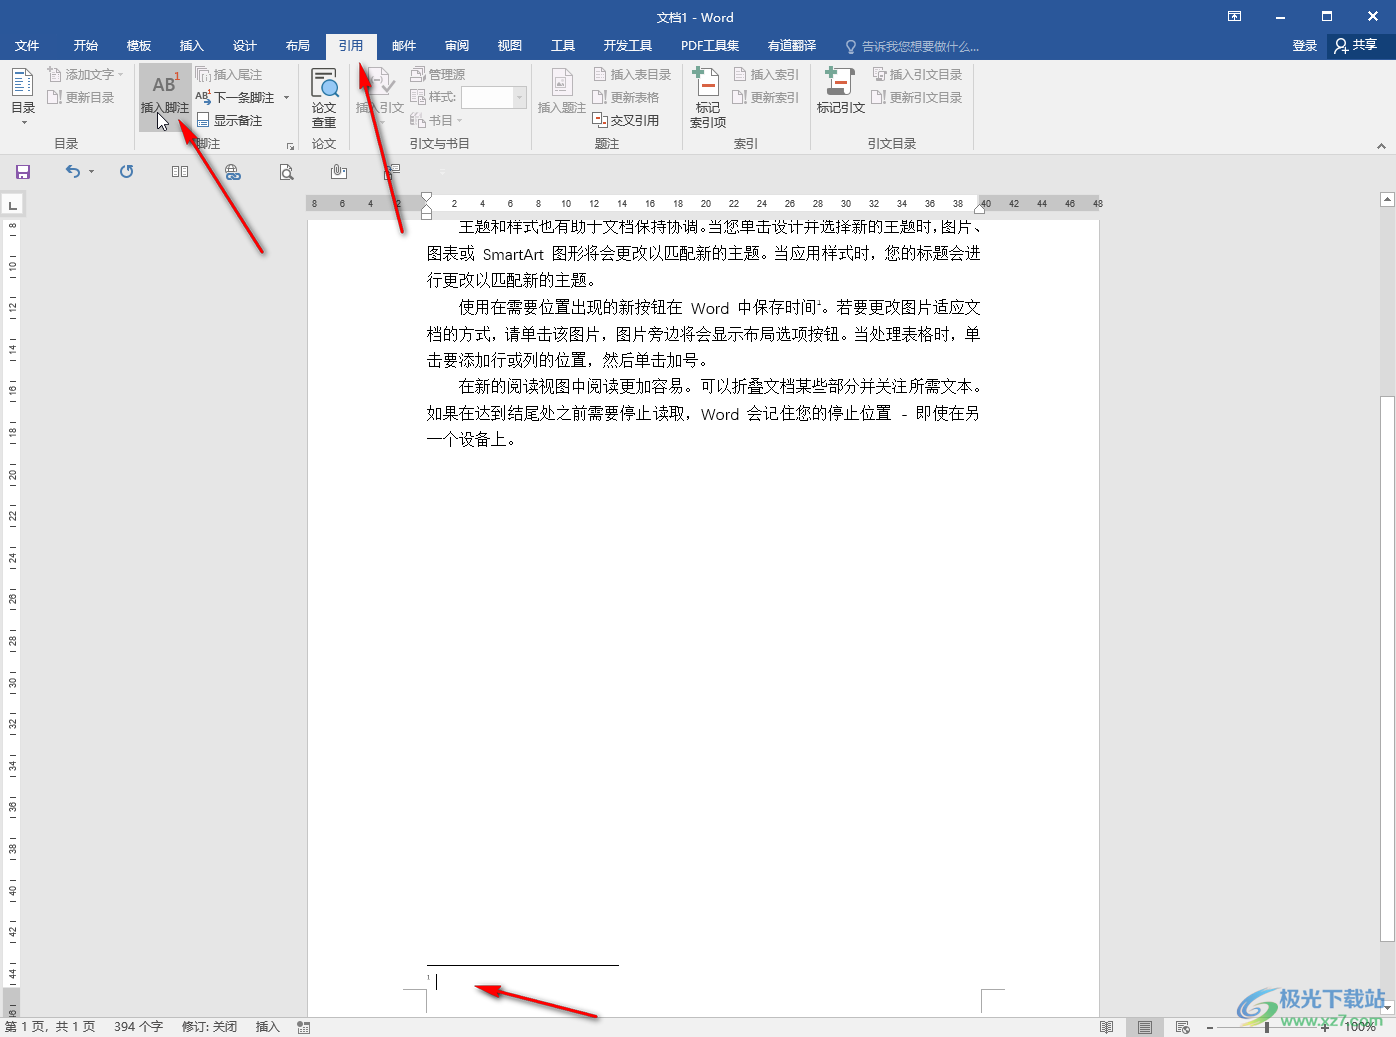Open the File (文件) tab

point(27,46)
